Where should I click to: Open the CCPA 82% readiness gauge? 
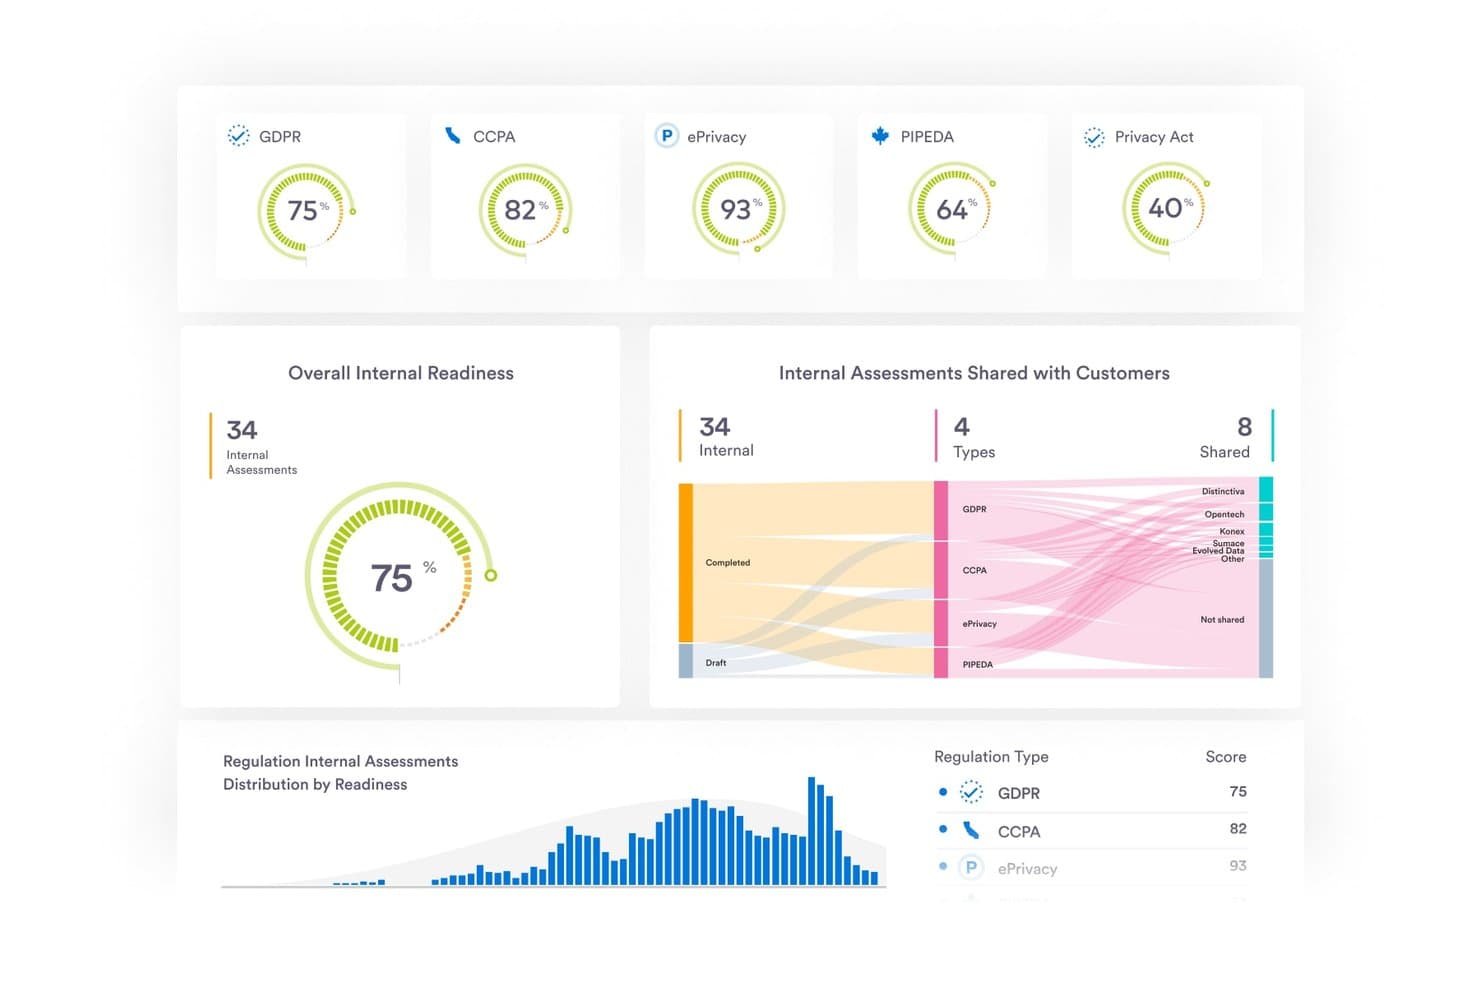[525, 211]
